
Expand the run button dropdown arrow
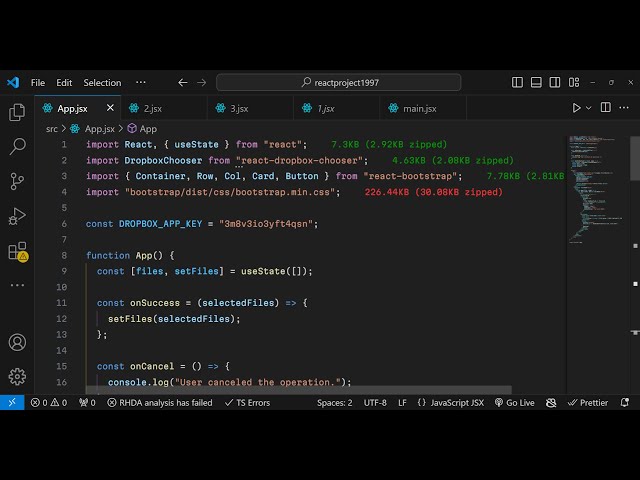589,108
